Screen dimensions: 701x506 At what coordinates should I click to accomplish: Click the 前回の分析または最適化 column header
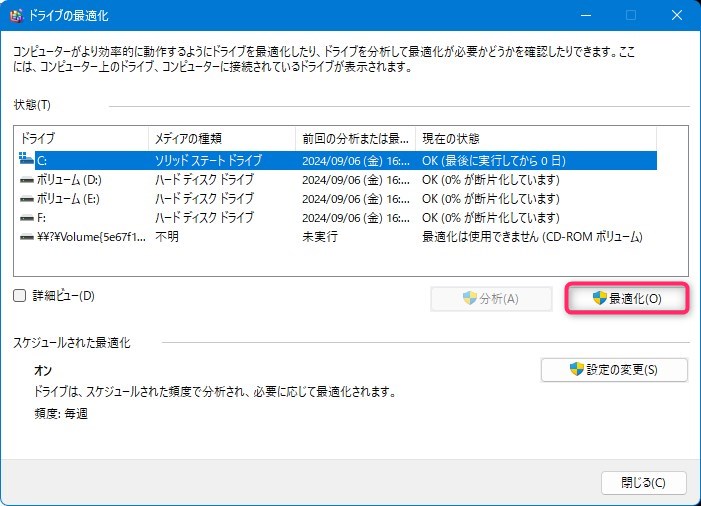pos(355,138)
